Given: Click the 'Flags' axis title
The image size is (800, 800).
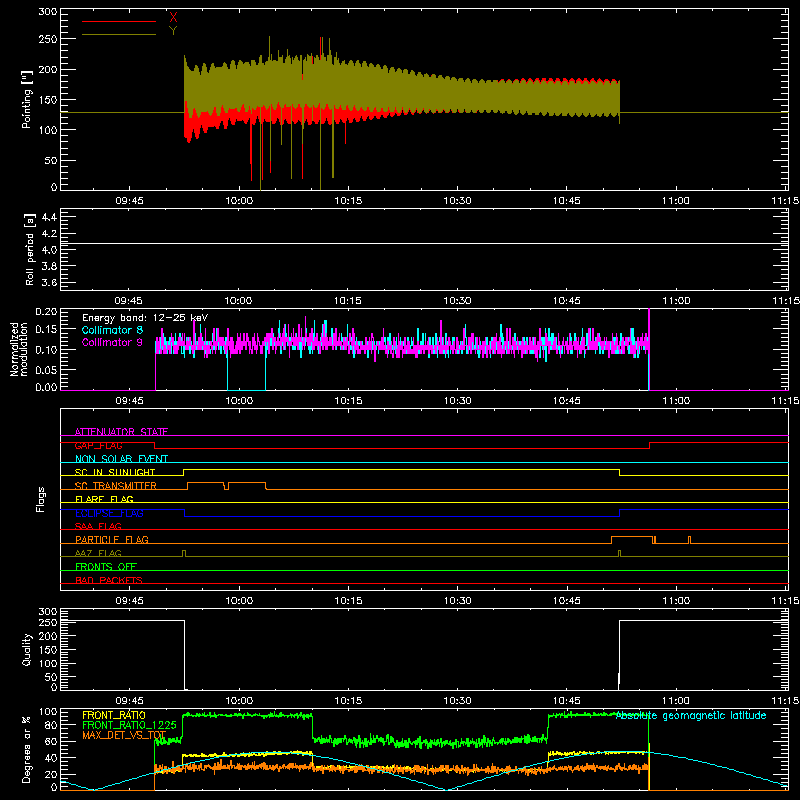Looking at the screenshot, I should point(40,499).
